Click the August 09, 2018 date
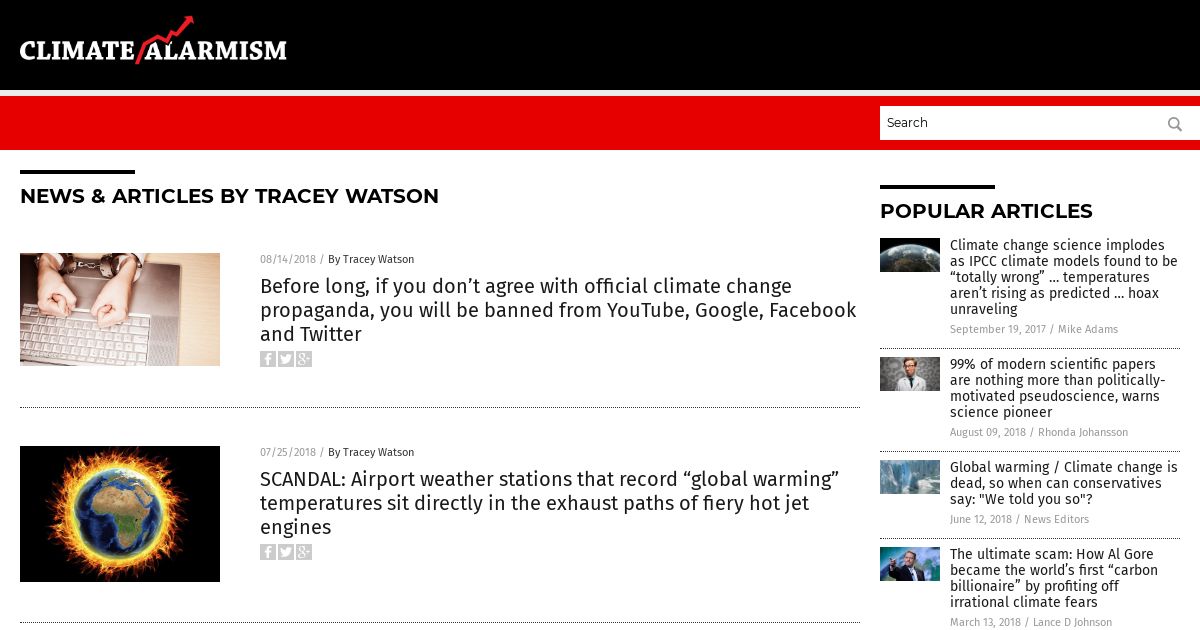This screenshot has width=1200, height=630. pyautogui.click(x=988, y=432)
